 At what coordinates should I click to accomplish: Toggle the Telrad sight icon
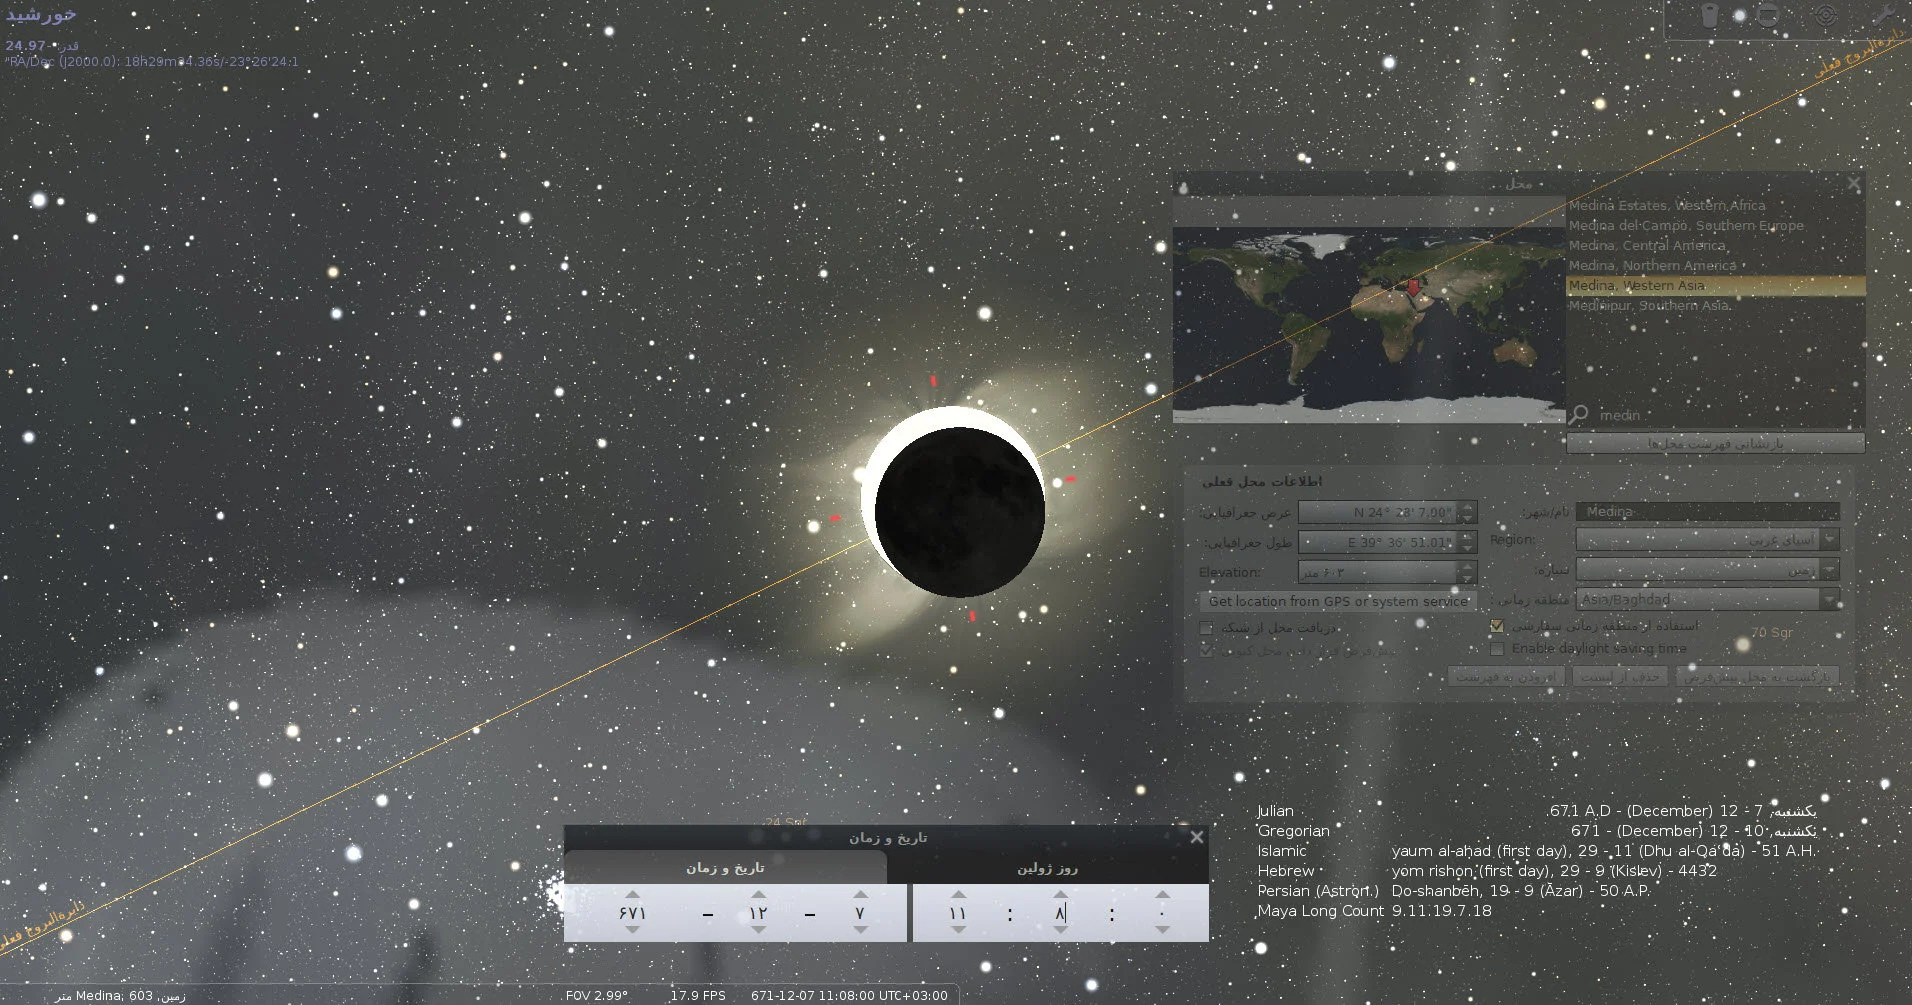click(x=1826, y=15)
